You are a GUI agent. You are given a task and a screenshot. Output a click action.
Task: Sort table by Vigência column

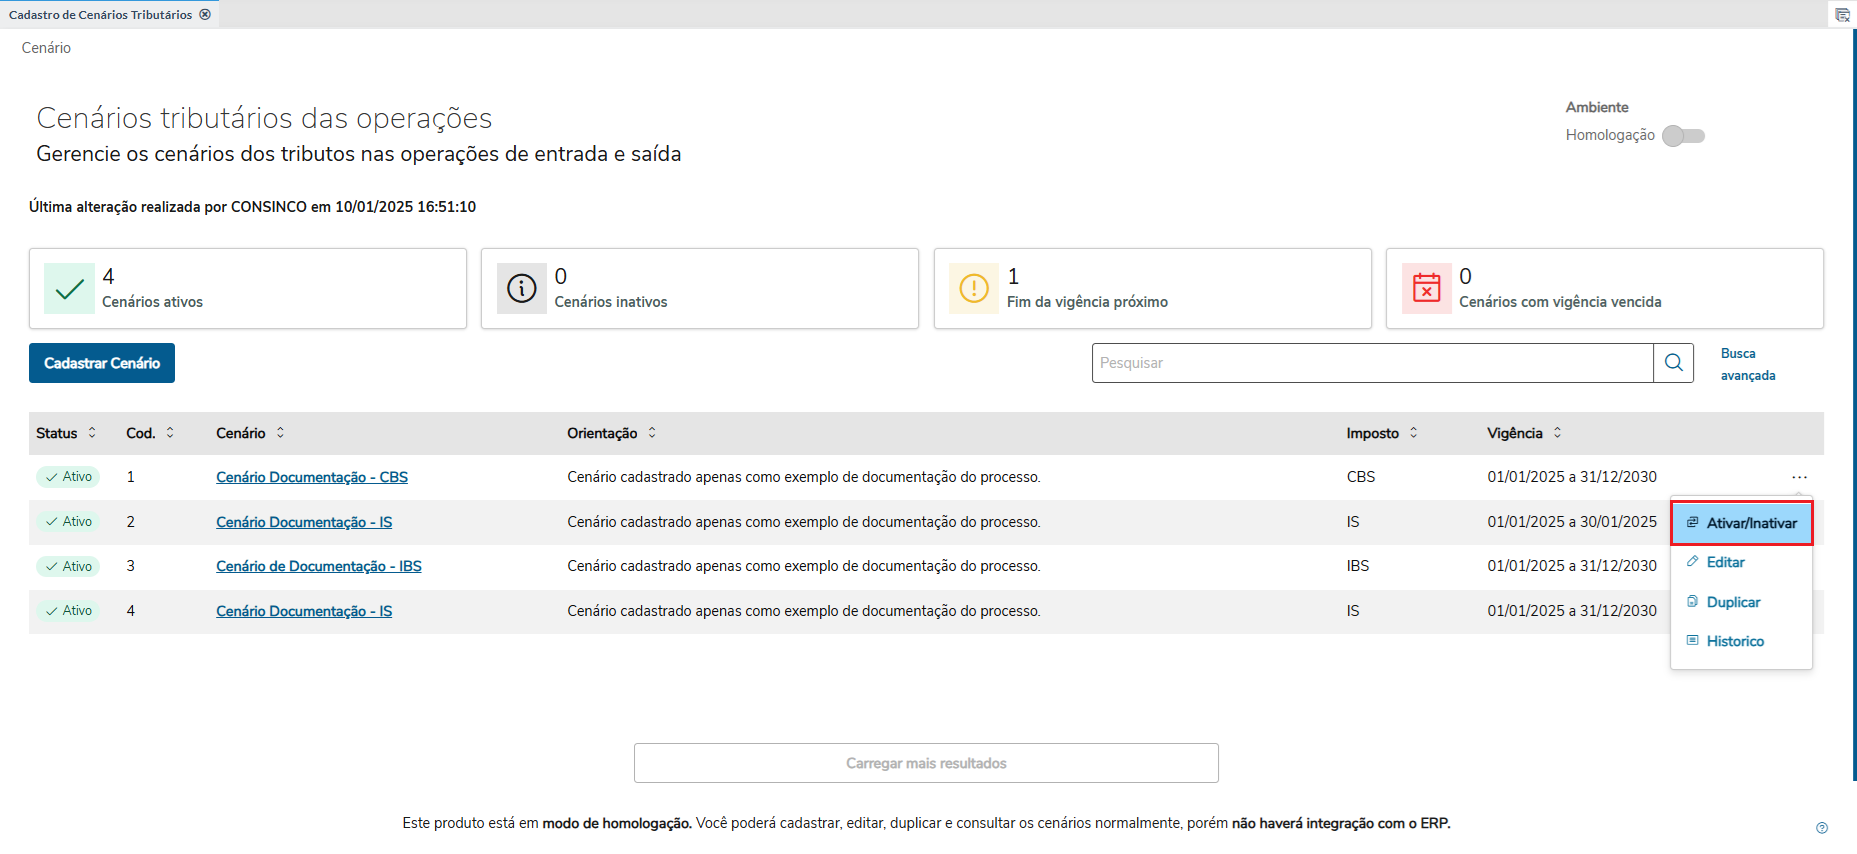(x=1557, y=433)
